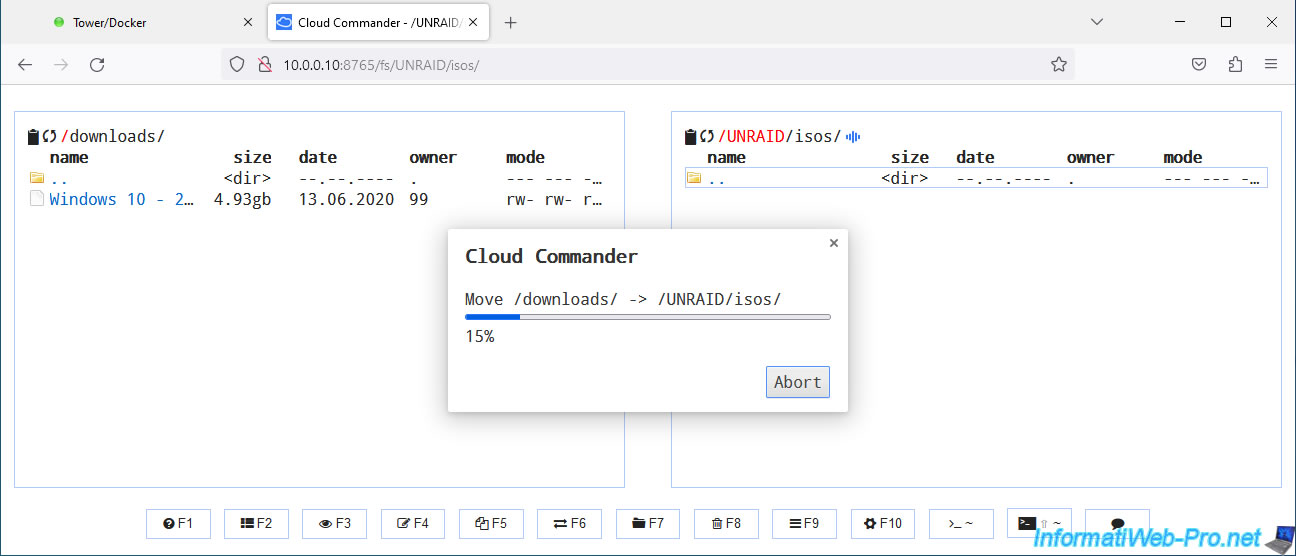Viewport: 1296px width, 556px height.
Task: Open the F9 menu button
Action: 804,523
